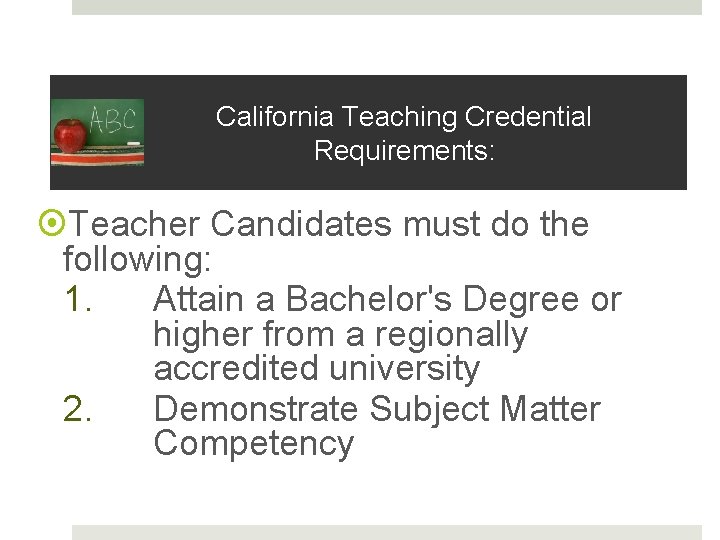This screenshot has height=540, width=720.
Task: Click the gray bar at the slide bottom
Action: coord(387,532)
